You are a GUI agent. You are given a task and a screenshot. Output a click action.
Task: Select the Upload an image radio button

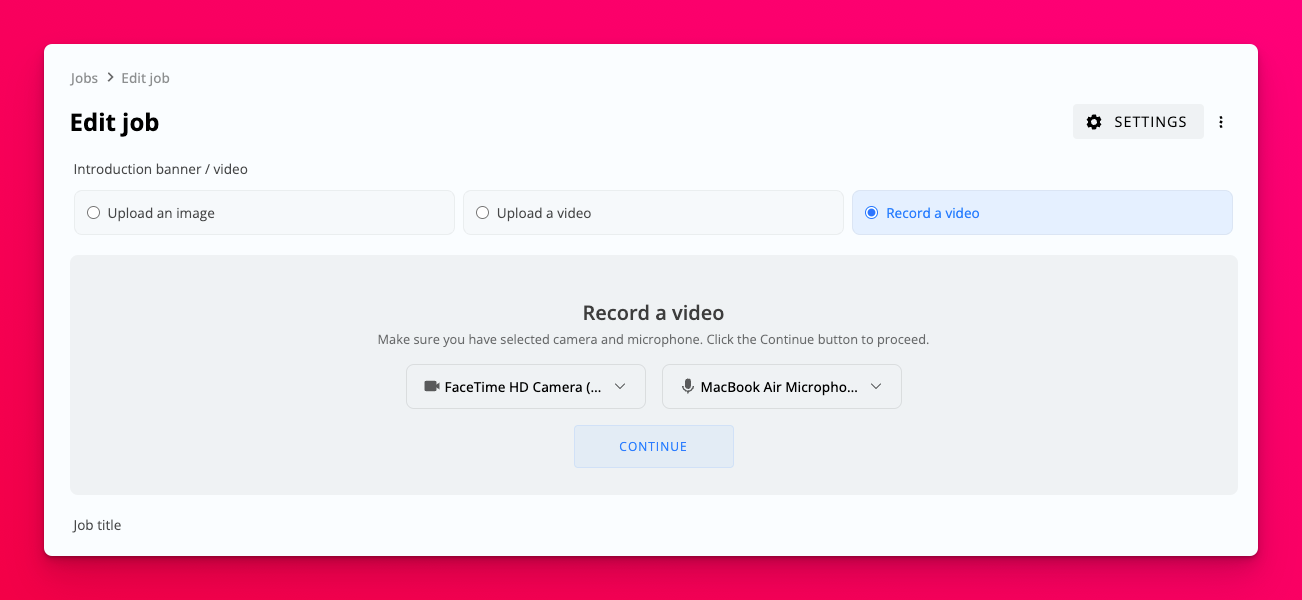click(94, 213)
